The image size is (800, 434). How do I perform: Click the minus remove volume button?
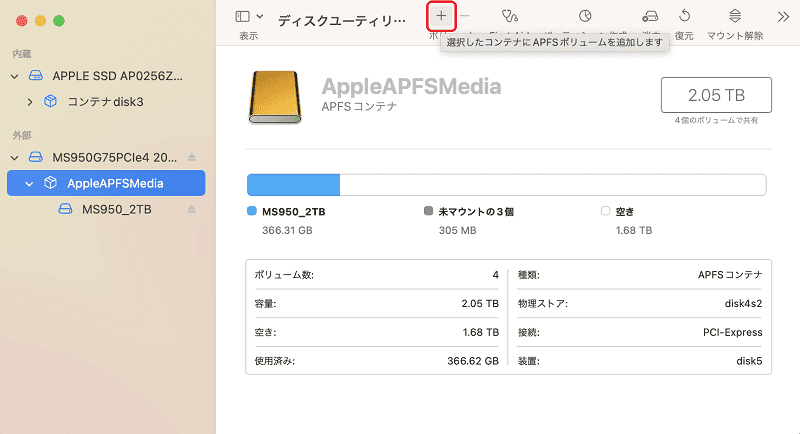click(x=464, y=16)
